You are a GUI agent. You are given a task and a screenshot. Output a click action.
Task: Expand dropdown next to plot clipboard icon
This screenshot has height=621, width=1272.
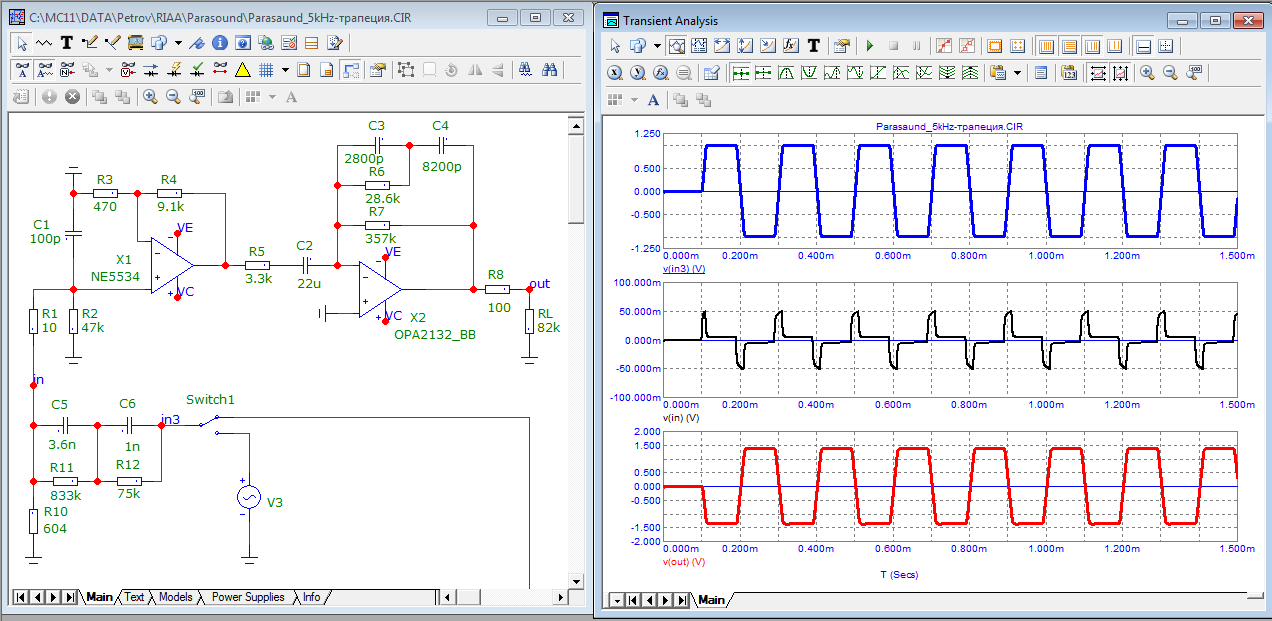pyautogui.click(x=1018, y=73)
